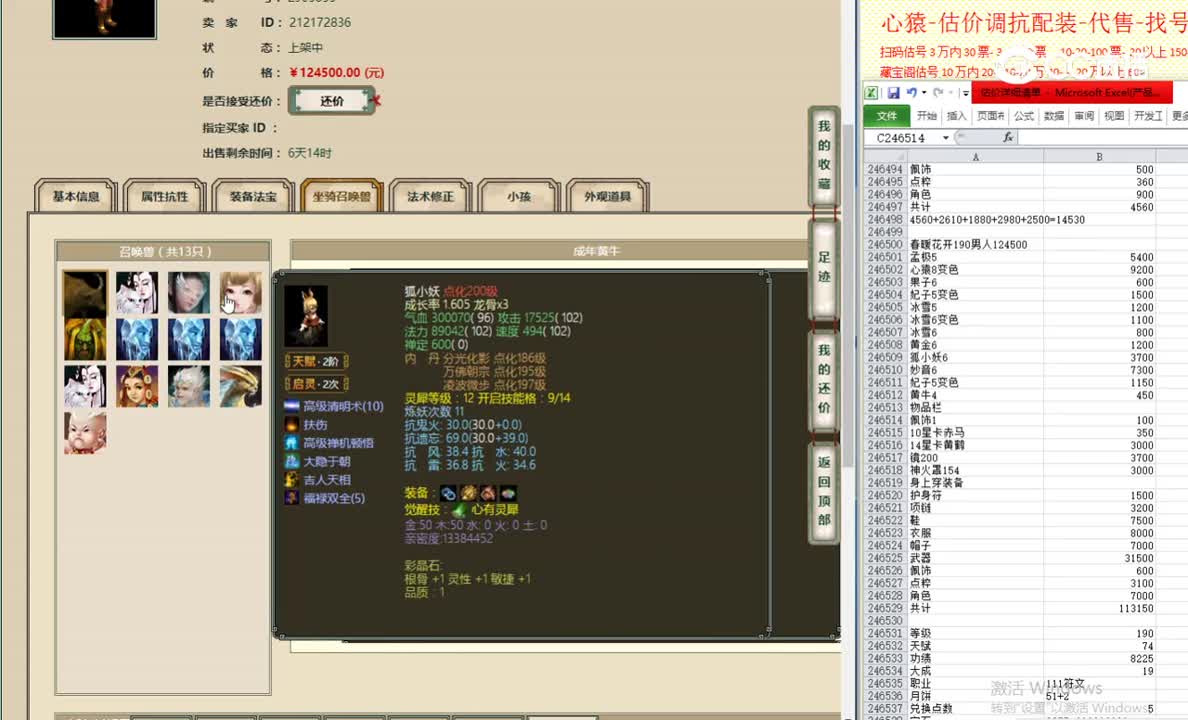Image resolution: width=1188 pixels, height=720 pixels.
Task: Switch to Excel 公式 ribbon tab
Action: pyautogui.click(x=1024, y=116)
